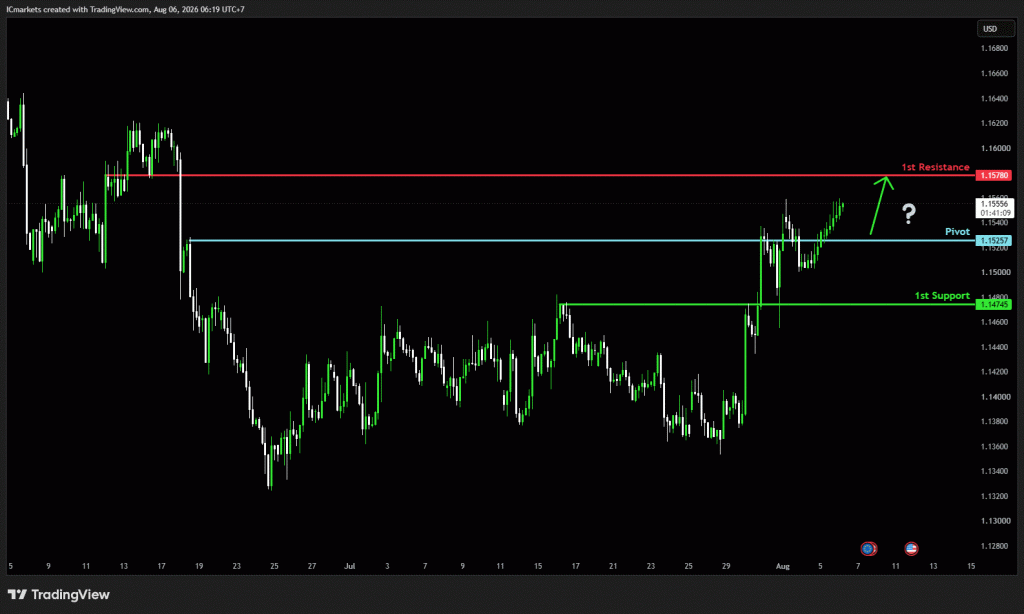
Task: Open the US flag economic event icon
Action: [911, 549]
